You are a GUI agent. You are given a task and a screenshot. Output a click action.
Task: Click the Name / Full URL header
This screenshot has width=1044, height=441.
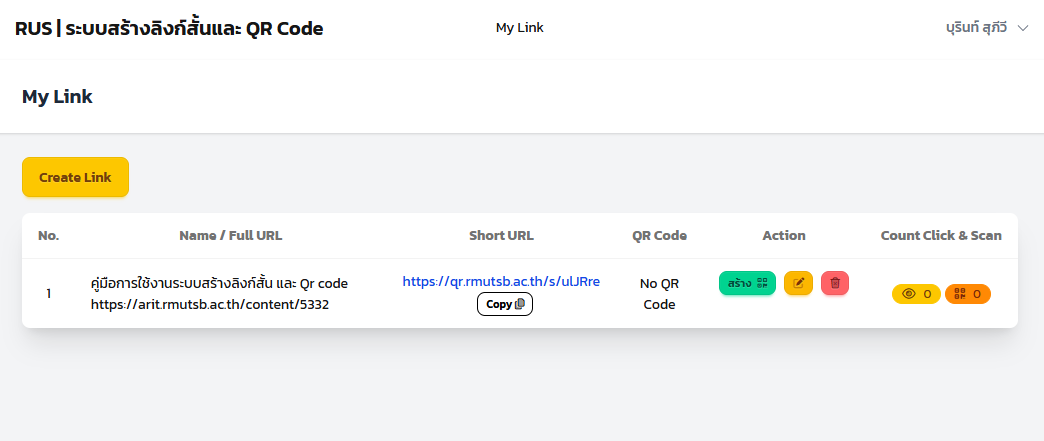[x=230, y=235]
